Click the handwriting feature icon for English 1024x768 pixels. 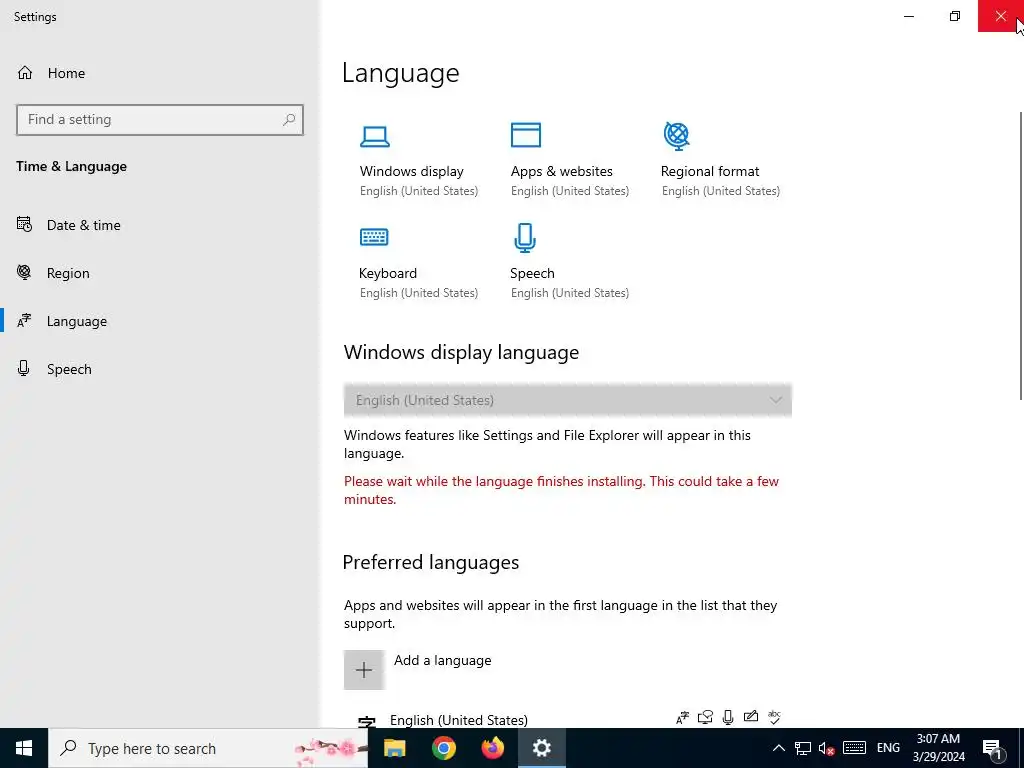coord(751,717)
